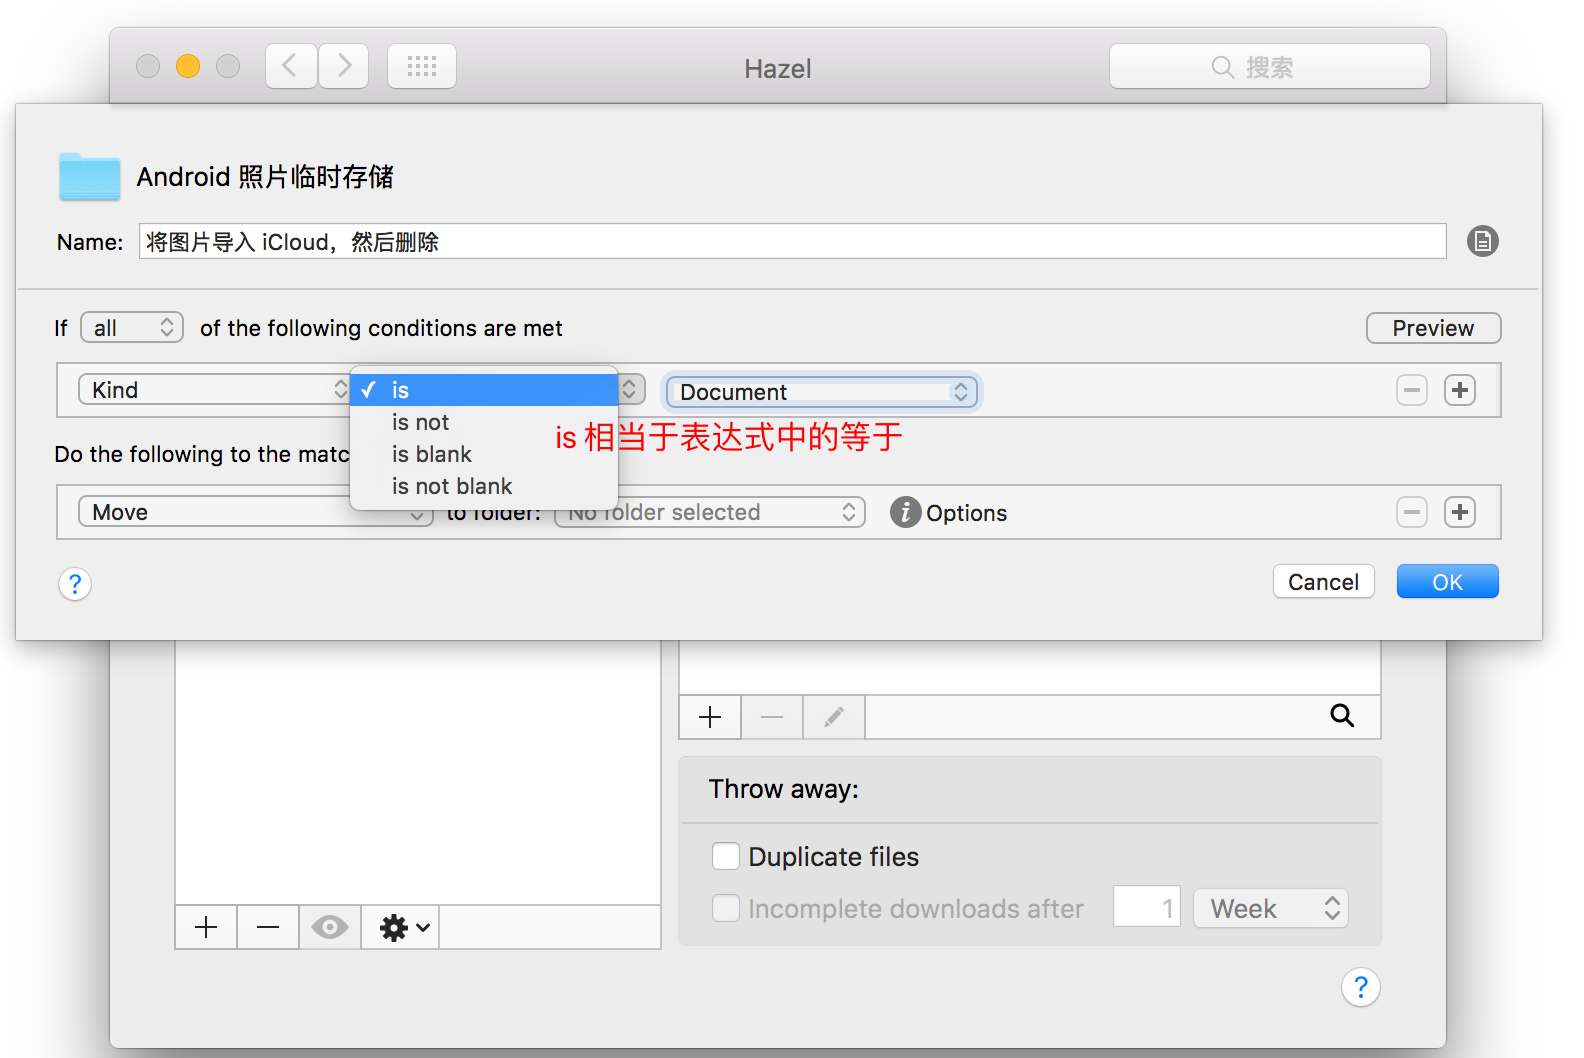1584x1058 pixels.
Task: Expand the Document type dropdown
Action: click(822, 392)
